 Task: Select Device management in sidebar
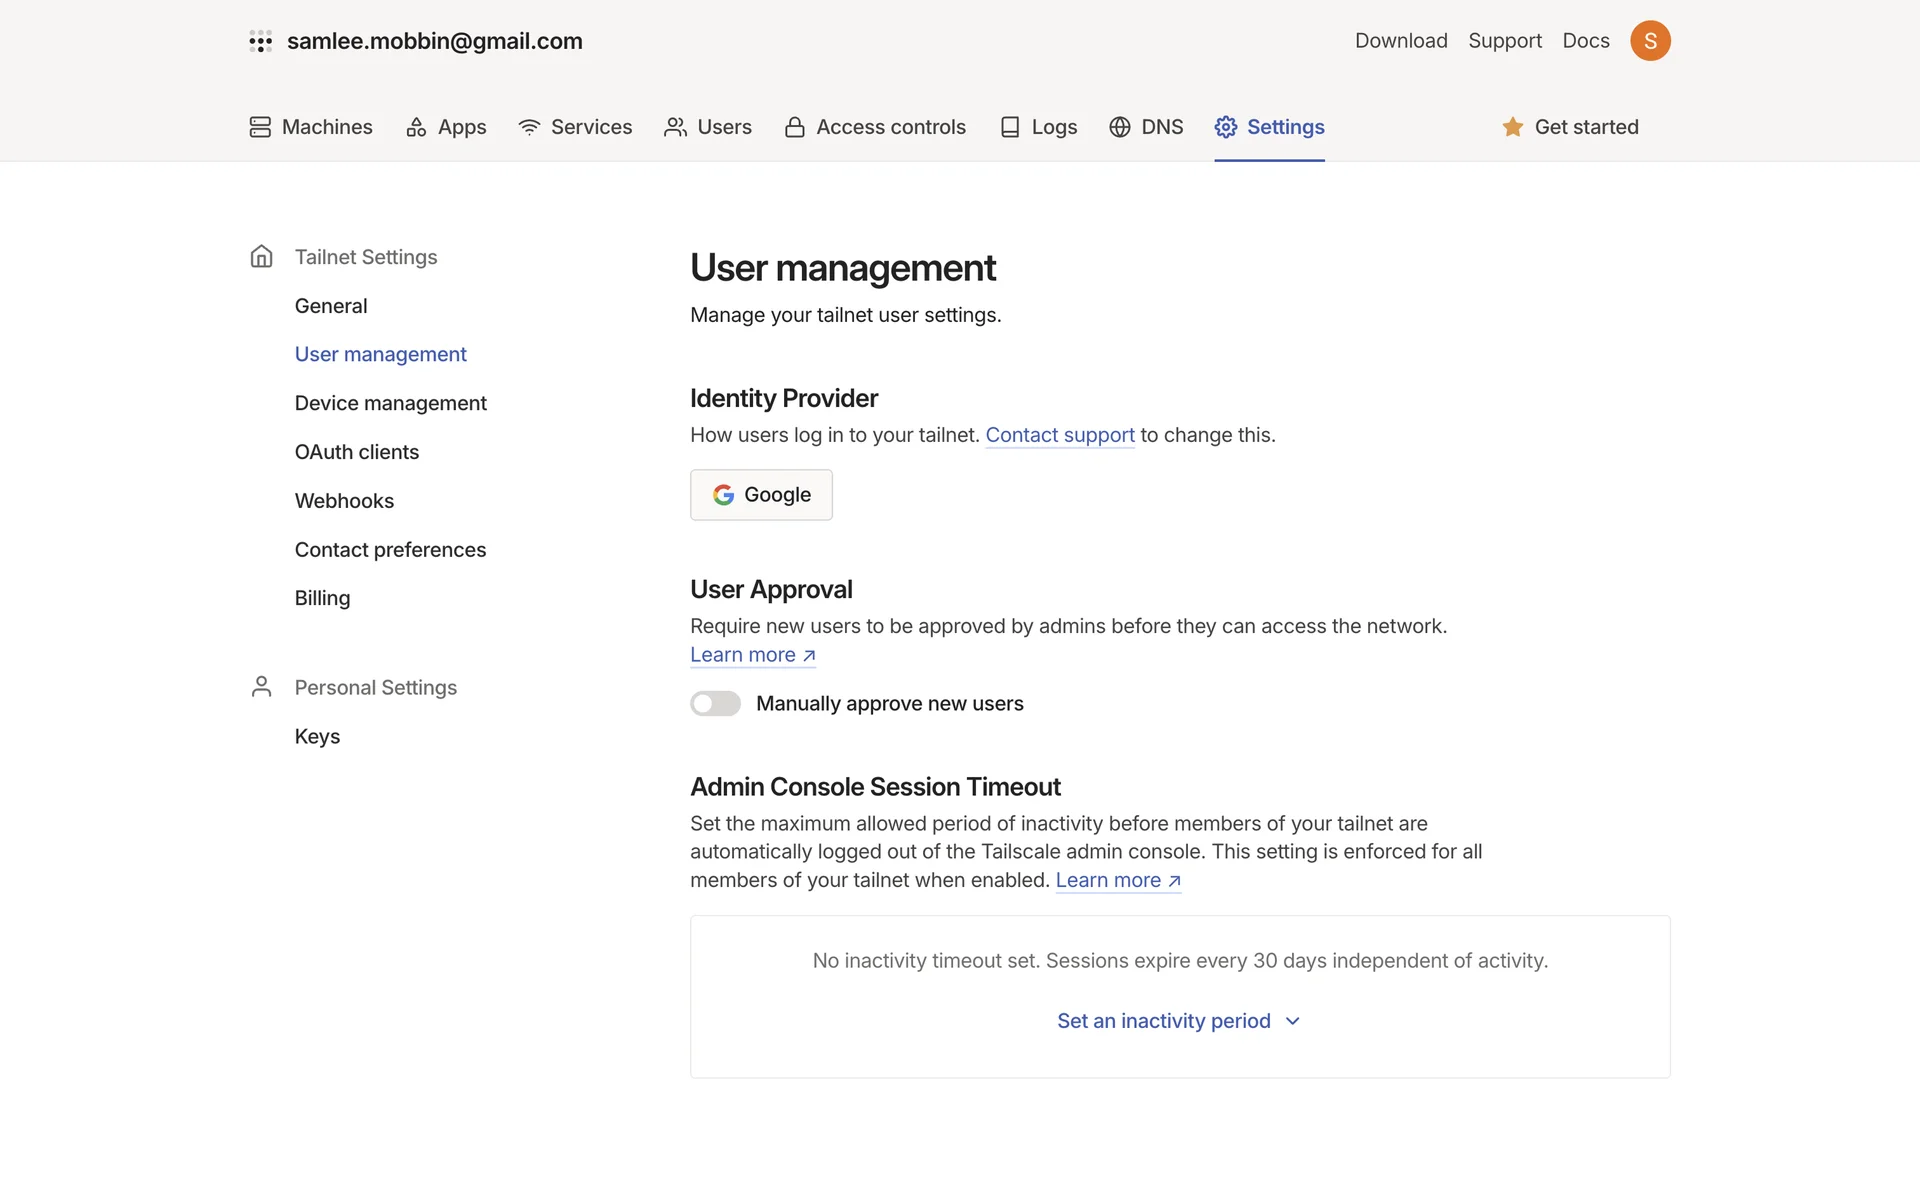[390, 403]
